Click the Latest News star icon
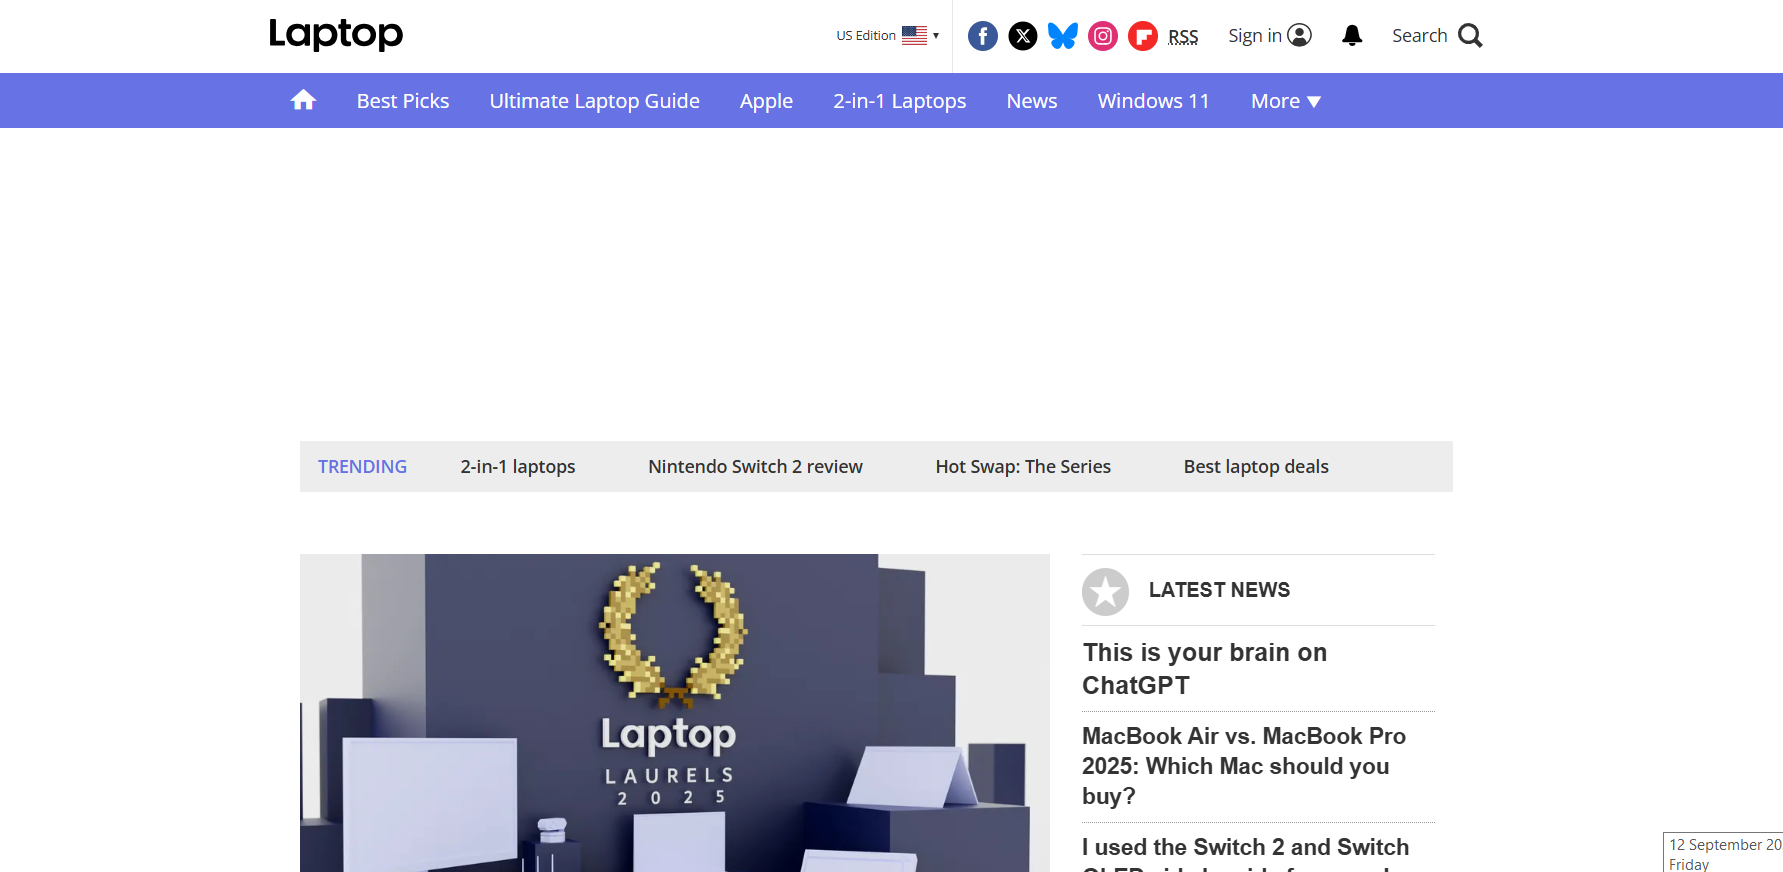The image size is (1783, 872). pos(1105,591)
